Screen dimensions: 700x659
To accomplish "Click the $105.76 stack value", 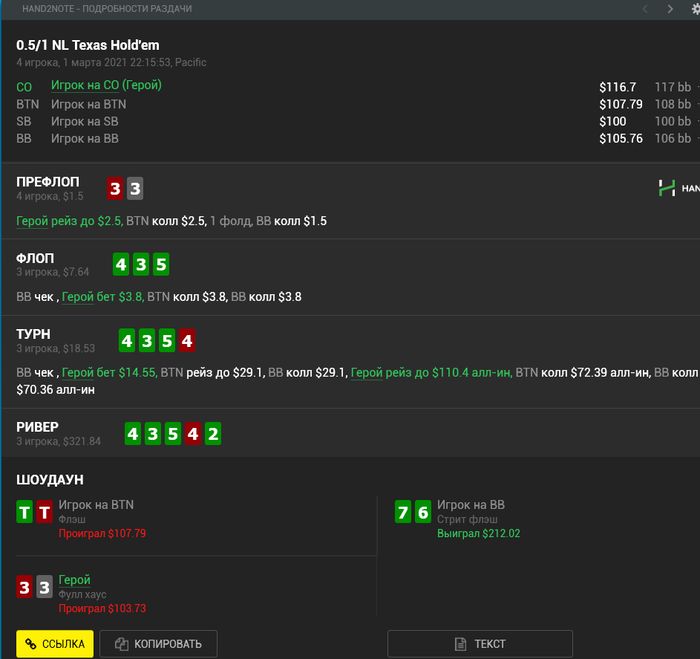I will click(621, 138).
